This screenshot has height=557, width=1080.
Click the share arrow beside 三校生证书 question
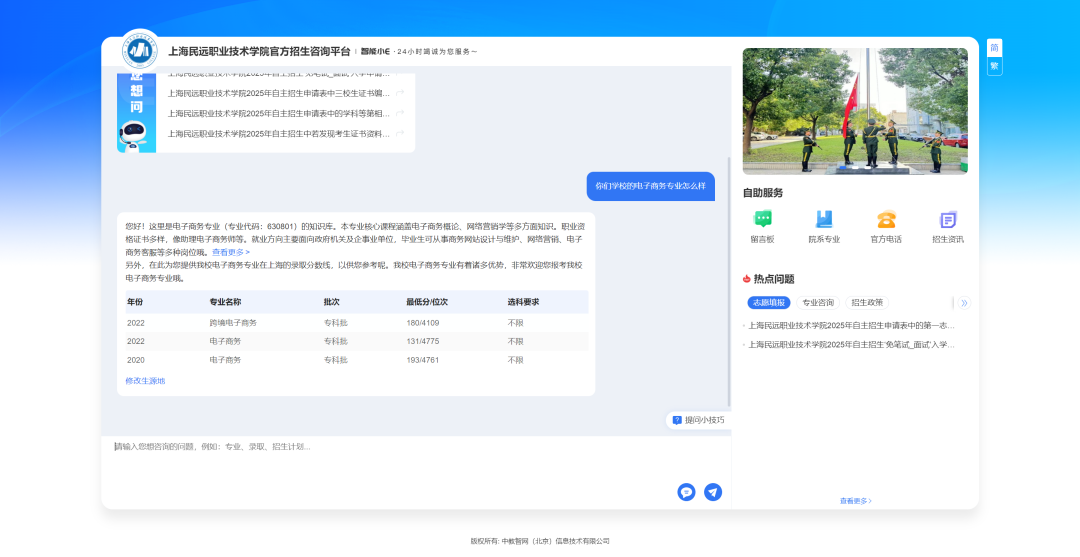point(399,93)
